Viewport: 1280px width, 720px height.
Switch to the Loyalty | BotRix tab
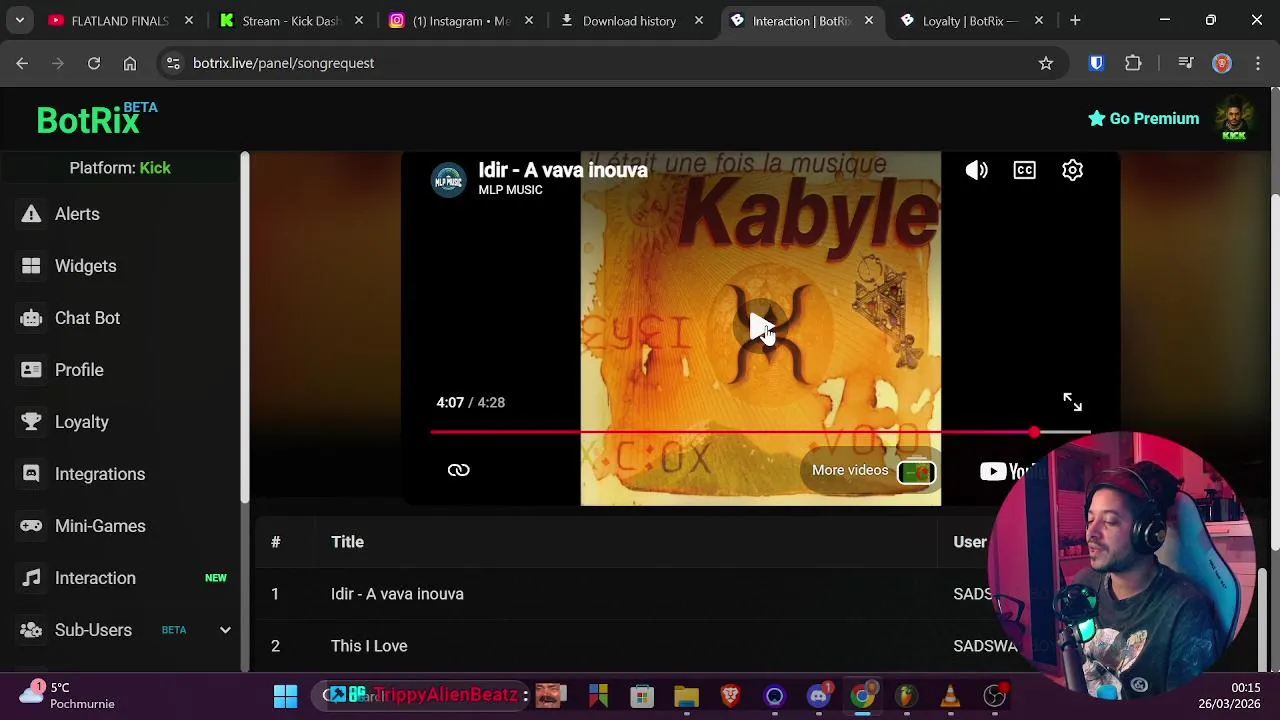pyautogui.click(x=972, y=20)
